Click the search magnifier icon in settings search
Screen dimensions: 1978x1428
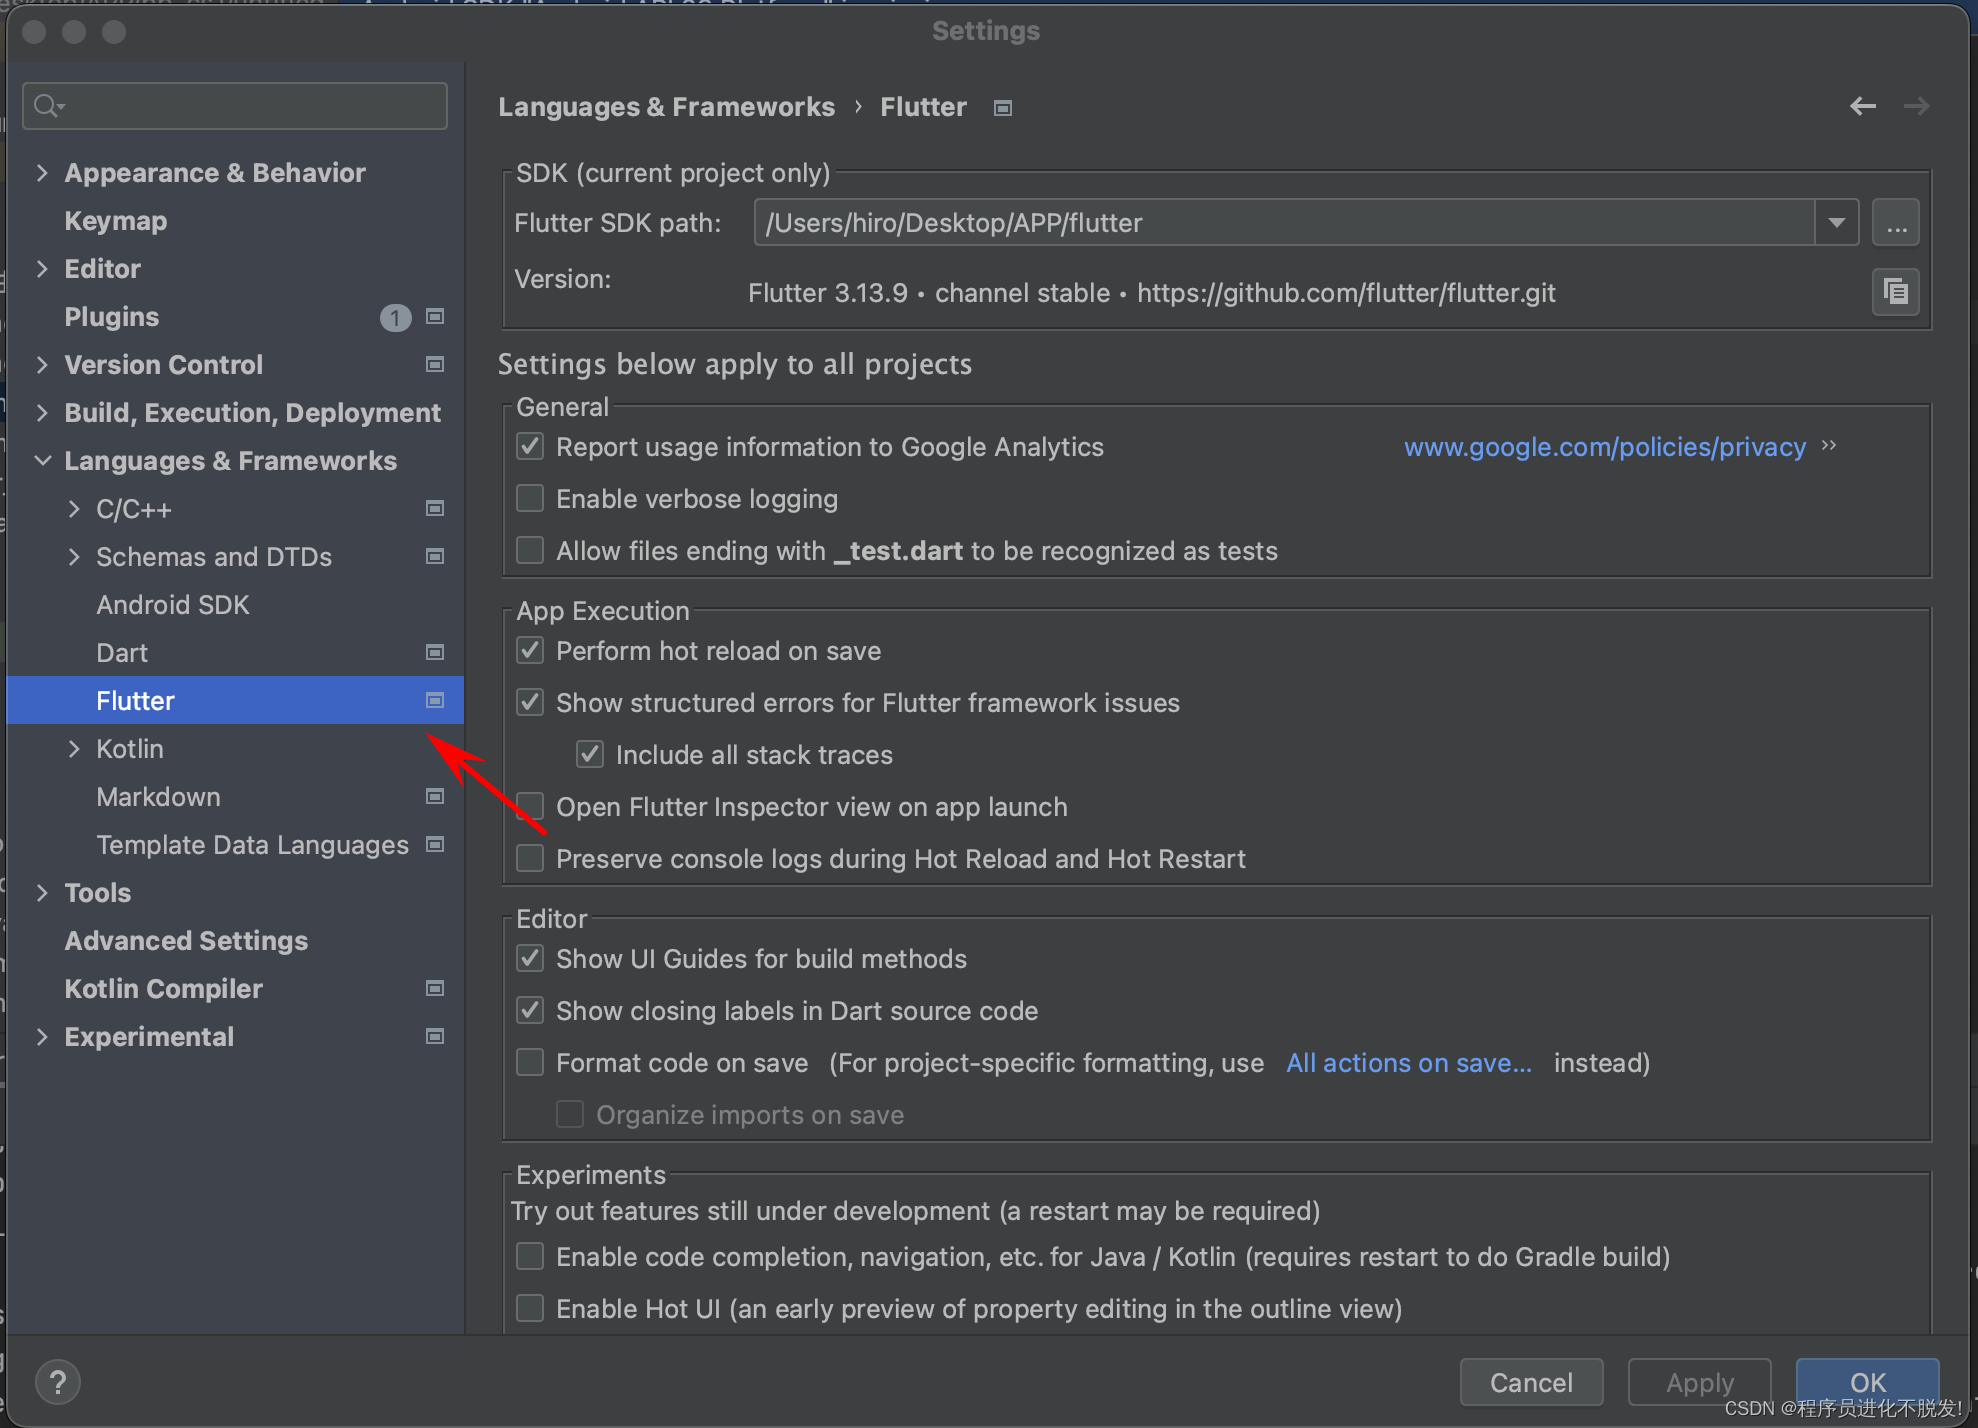click(46, 106)
